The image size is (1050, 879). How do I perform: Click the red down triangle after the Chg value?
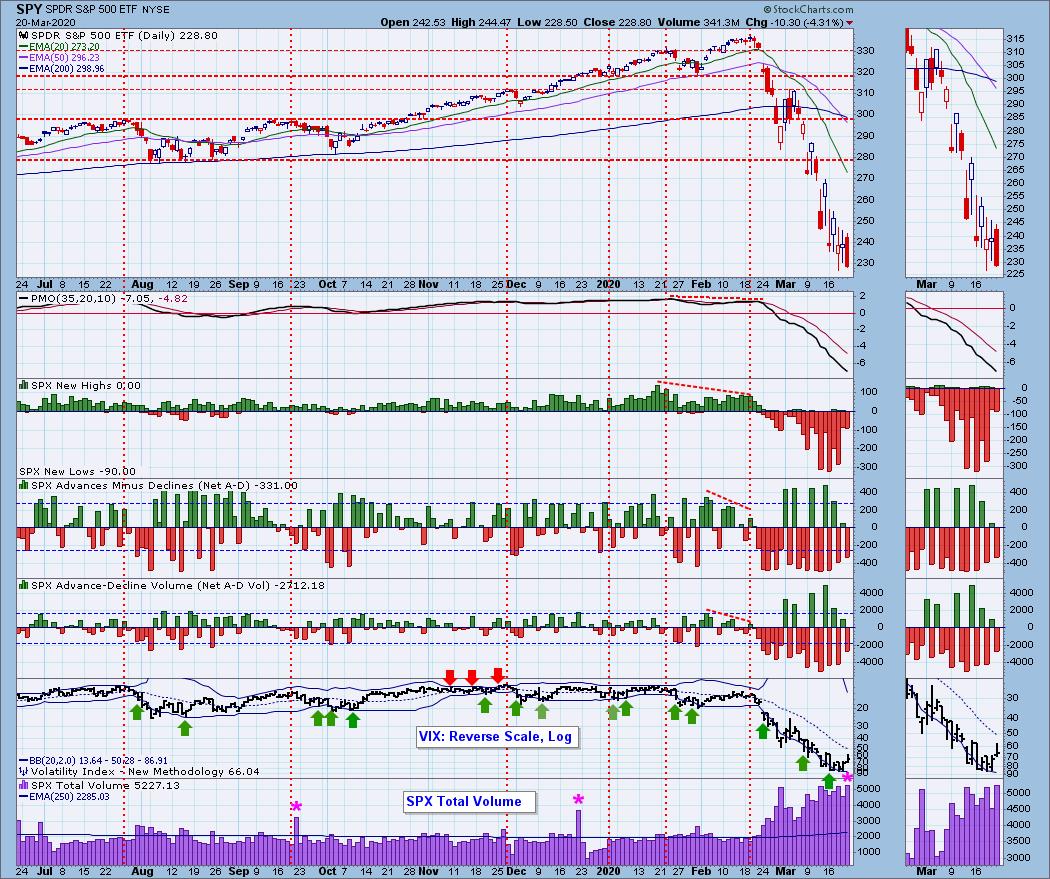coord(850,23)
